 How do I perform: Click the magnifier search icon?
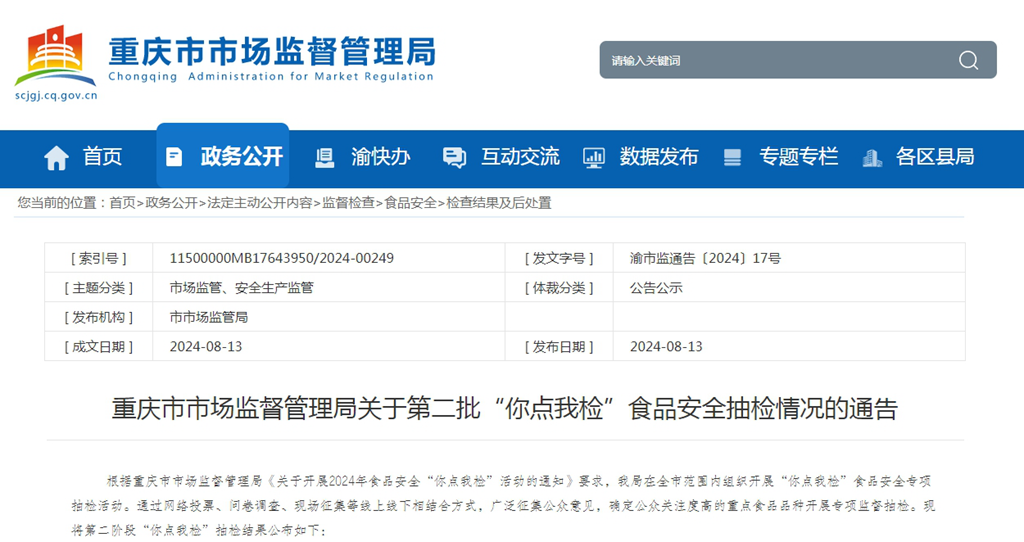point(968,60)
